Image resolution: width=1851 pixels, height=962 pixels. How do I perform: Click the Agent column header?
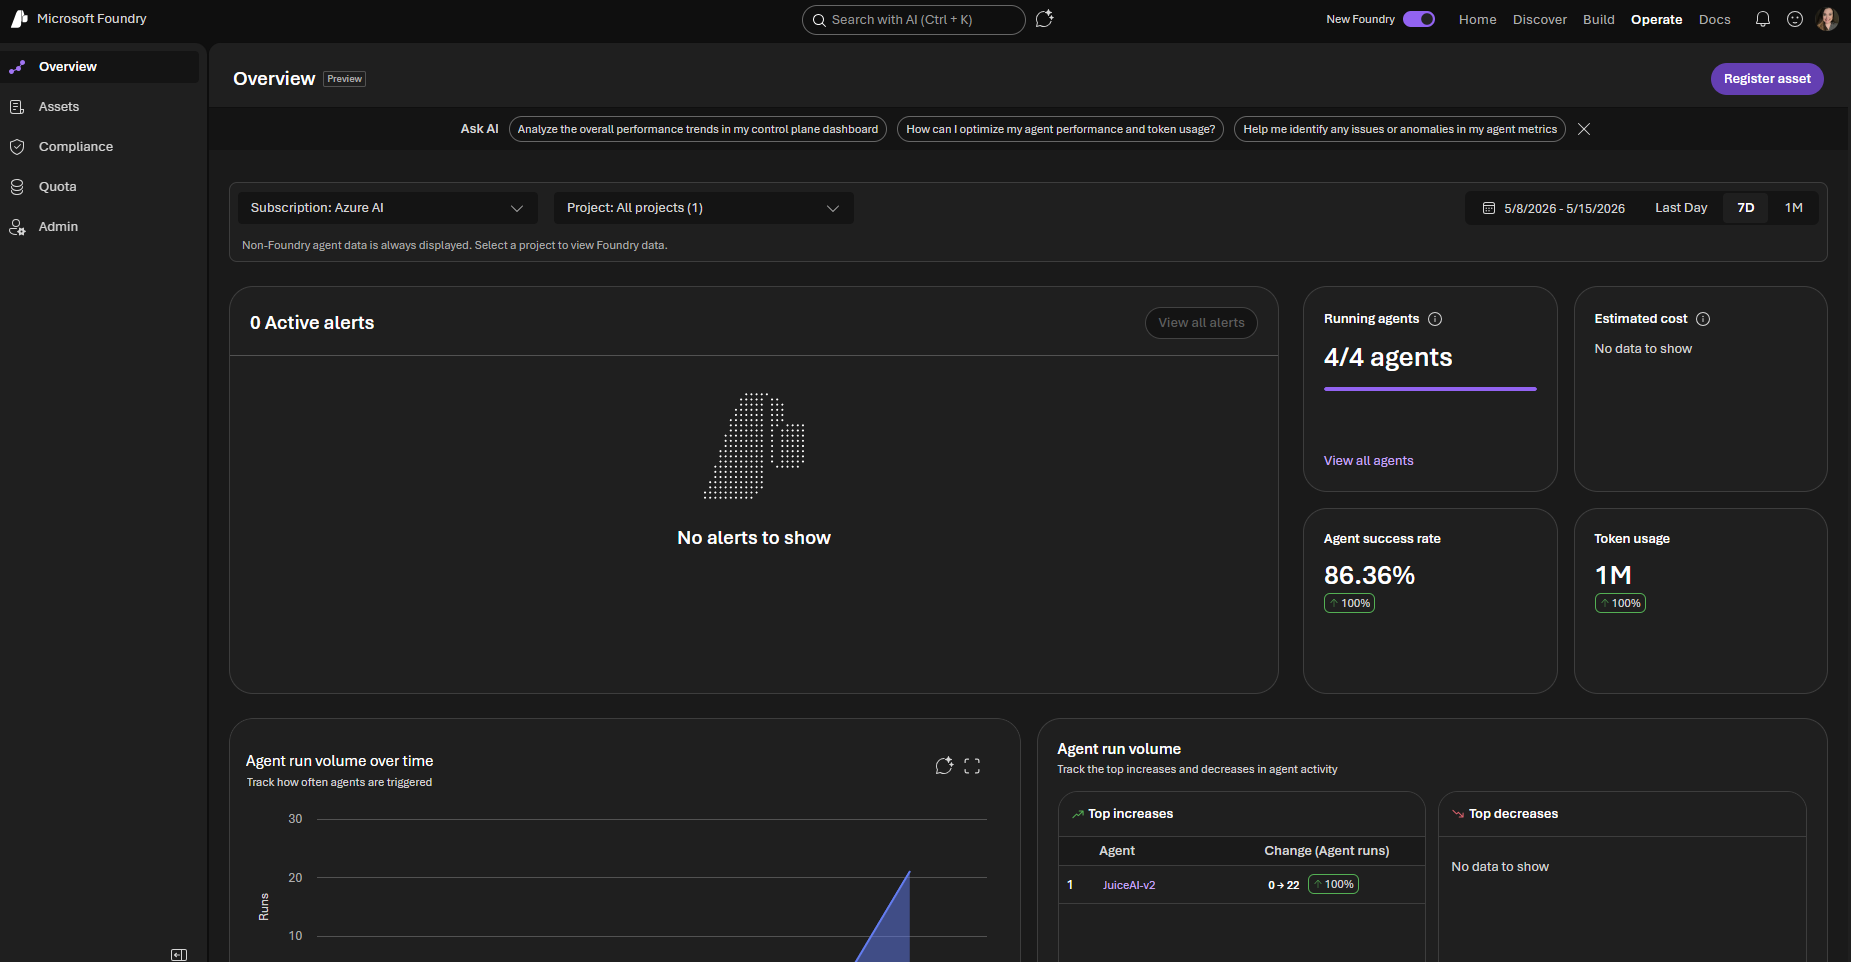(x=1117, y=851)
